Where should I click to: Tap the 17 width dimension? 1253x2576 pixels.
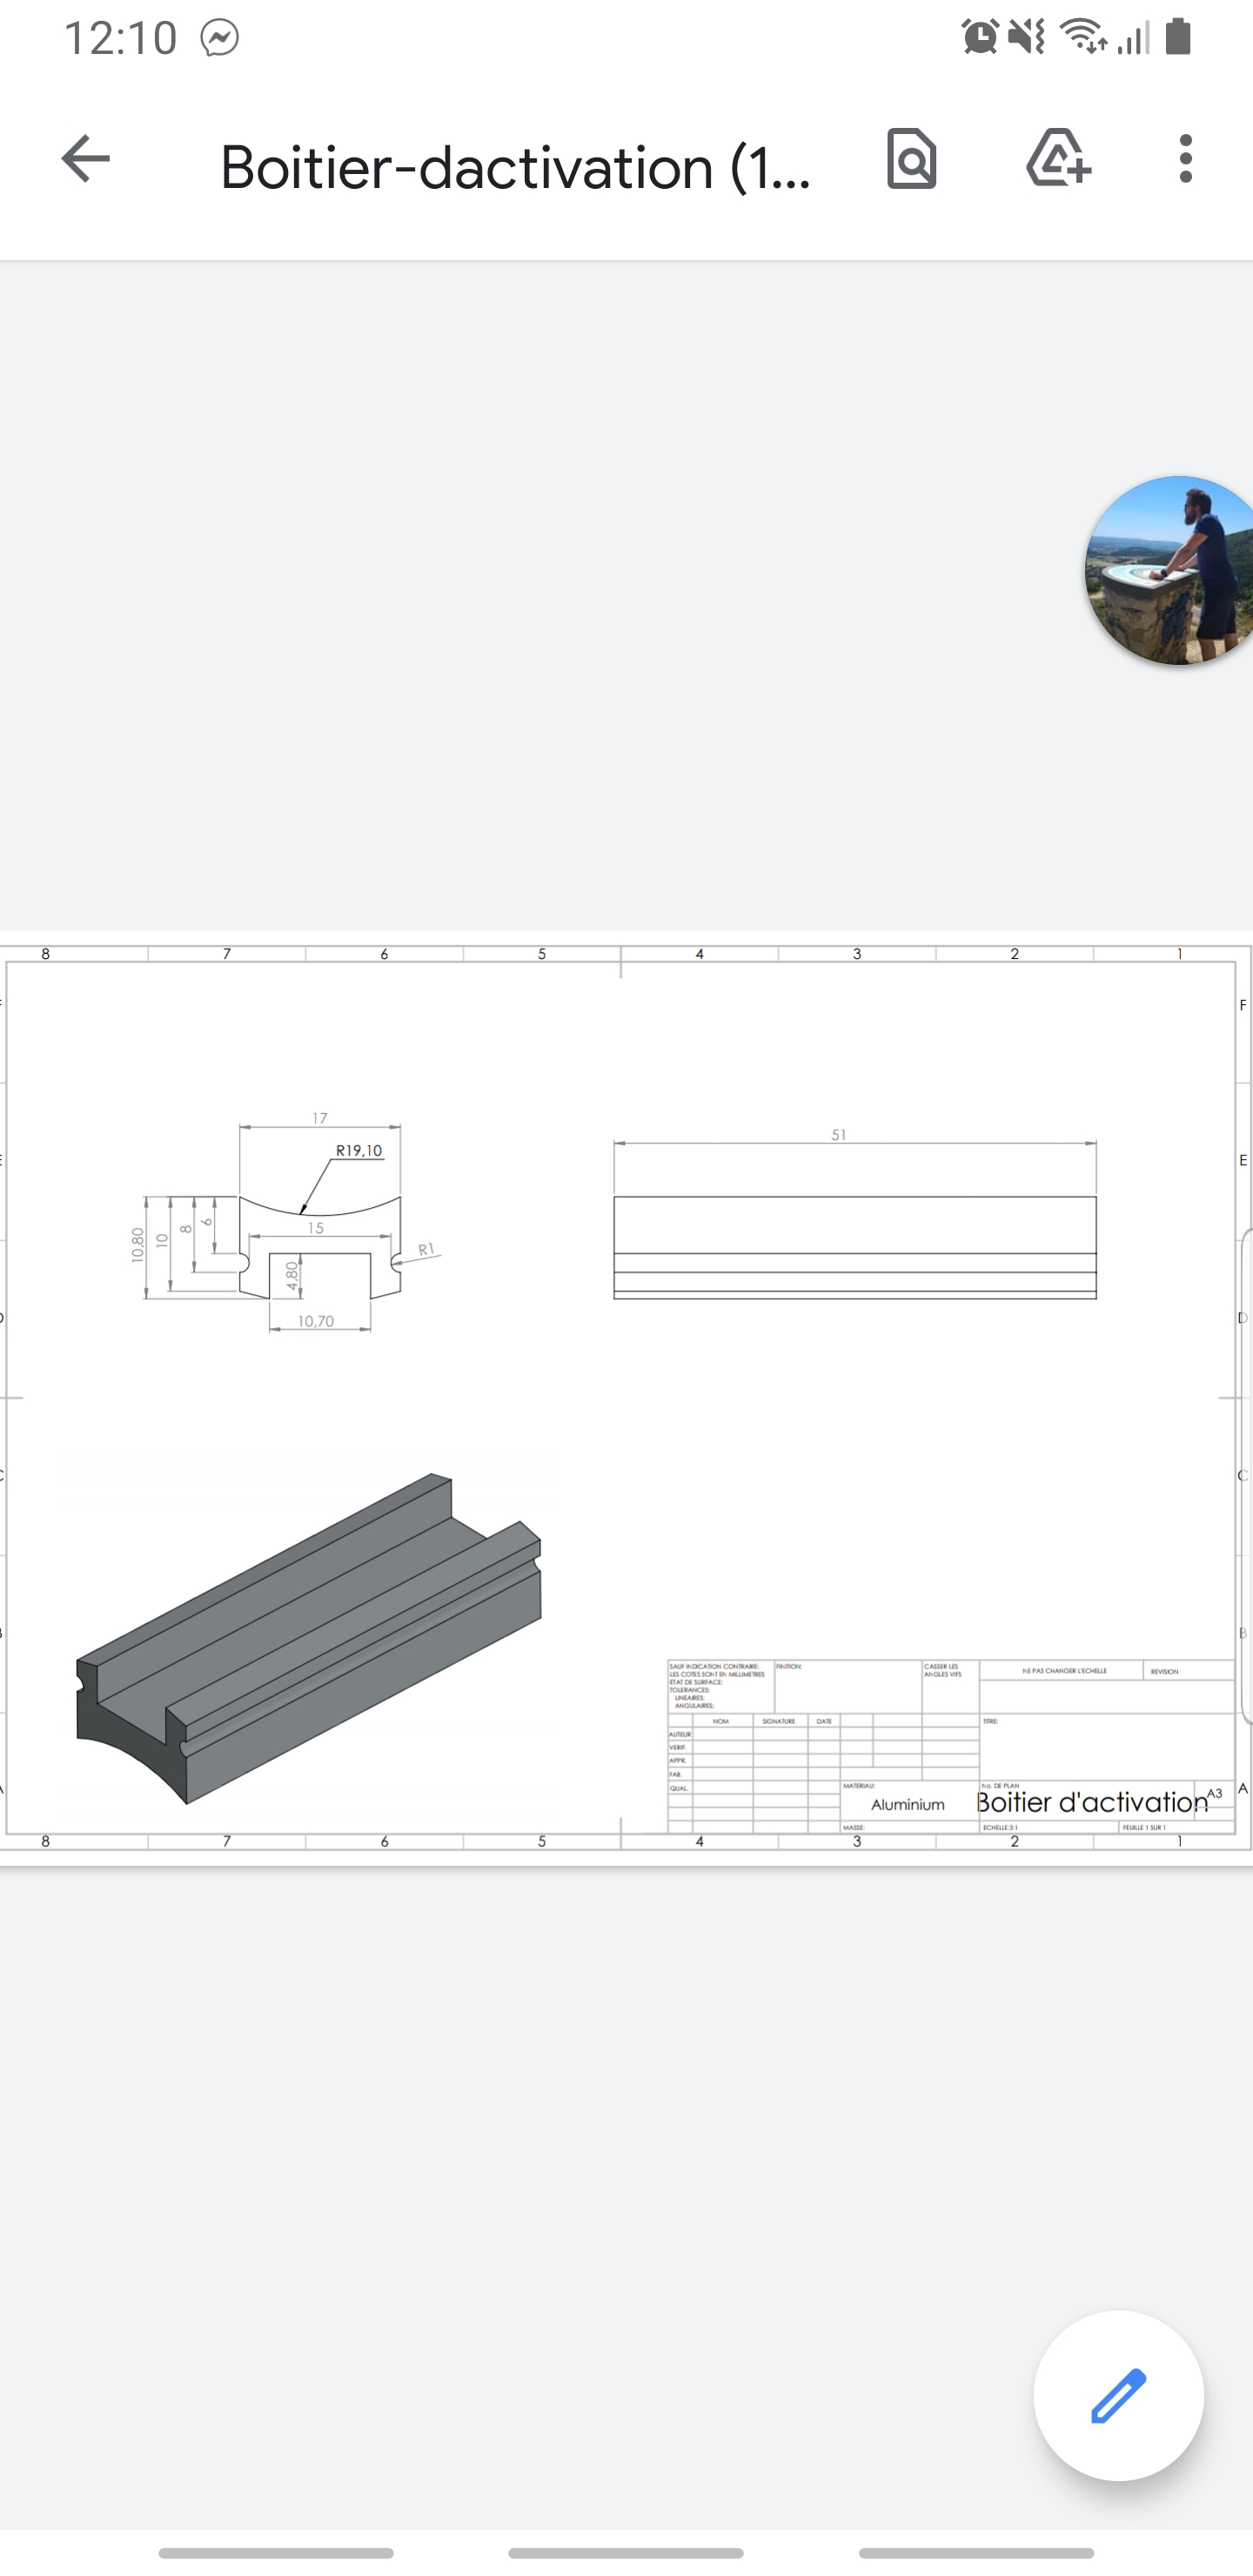tap(319, 1118)
